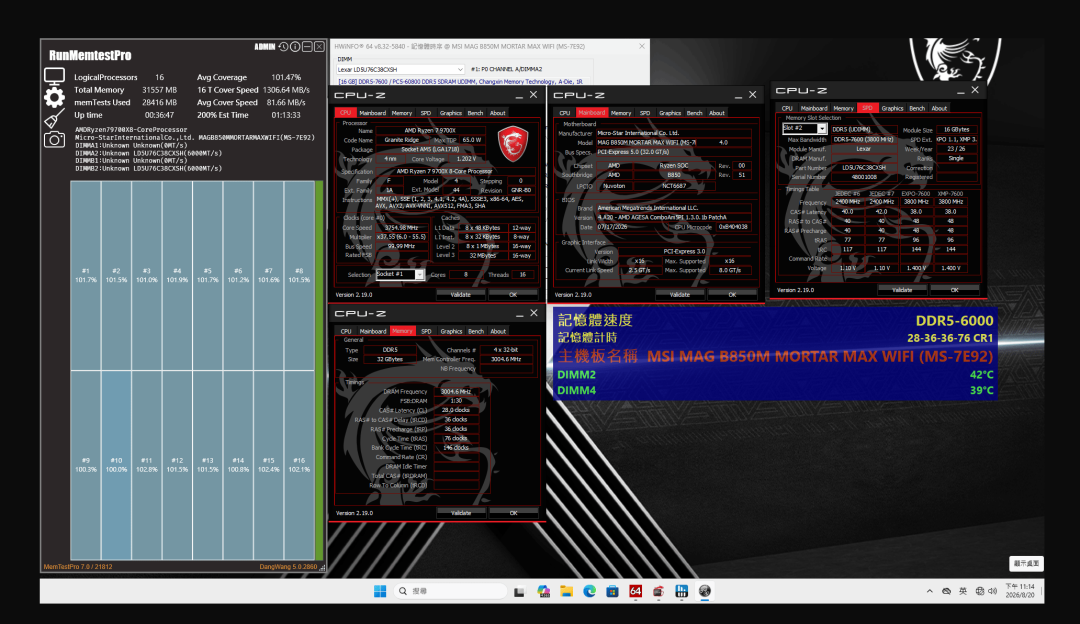This screenshot has width=1080, height=624.
Task: Take a screenshot with RunMemtestPro camera icon
Action: point(54,139)
